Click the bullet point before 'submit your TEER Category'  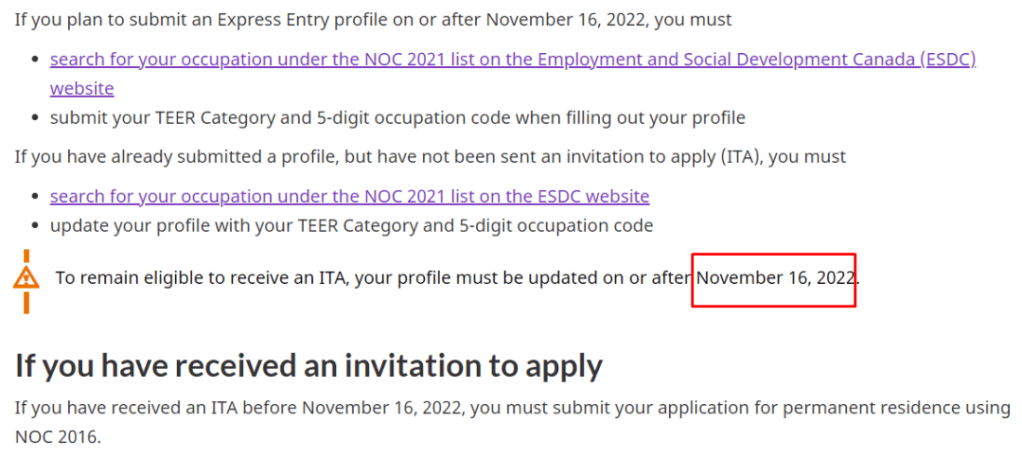(x=37, y=118)
